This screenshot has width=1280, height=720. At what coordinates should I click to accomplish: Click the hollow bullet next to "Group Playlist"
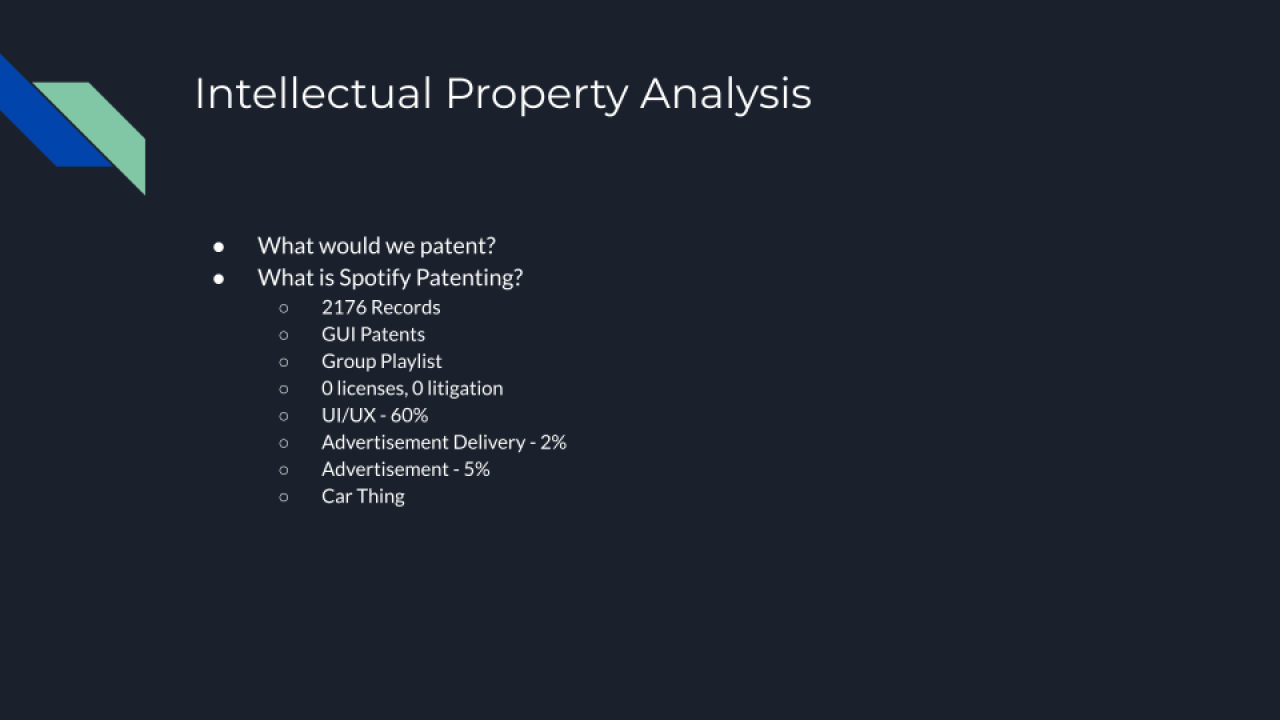[284, 362]
